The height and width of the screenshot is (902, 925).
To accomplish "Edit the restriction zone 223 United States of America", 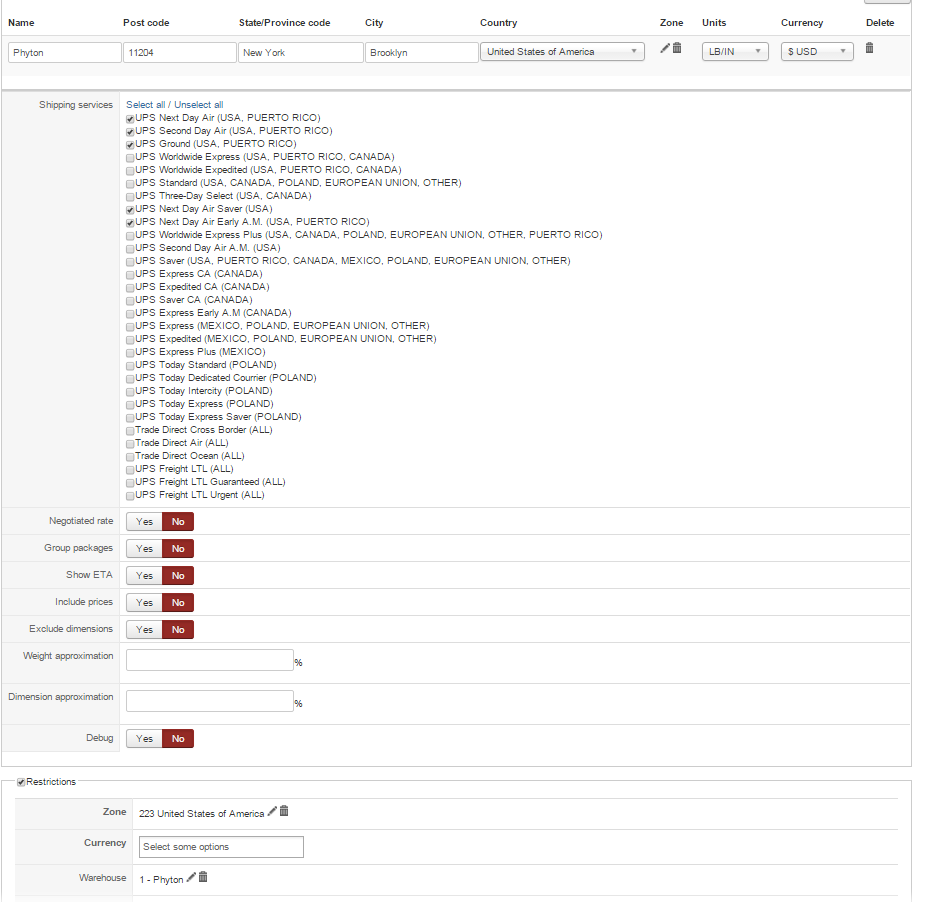I will click(272, 811).
